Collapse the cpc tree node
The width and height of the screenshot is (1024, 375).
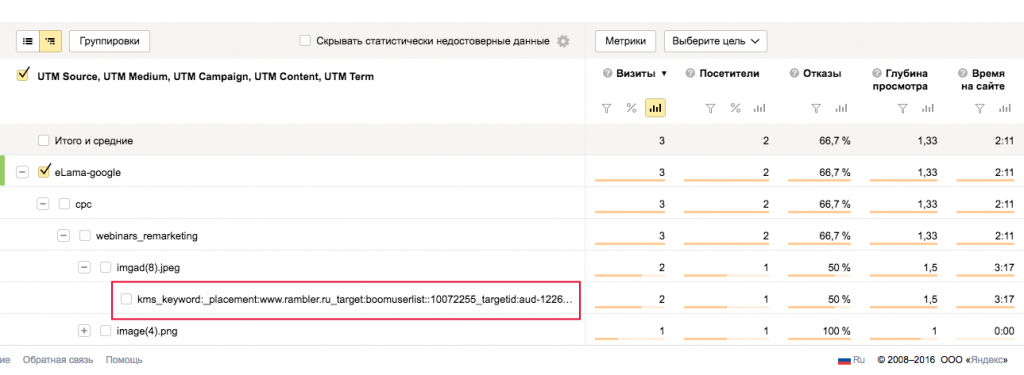tap(43, 204)
